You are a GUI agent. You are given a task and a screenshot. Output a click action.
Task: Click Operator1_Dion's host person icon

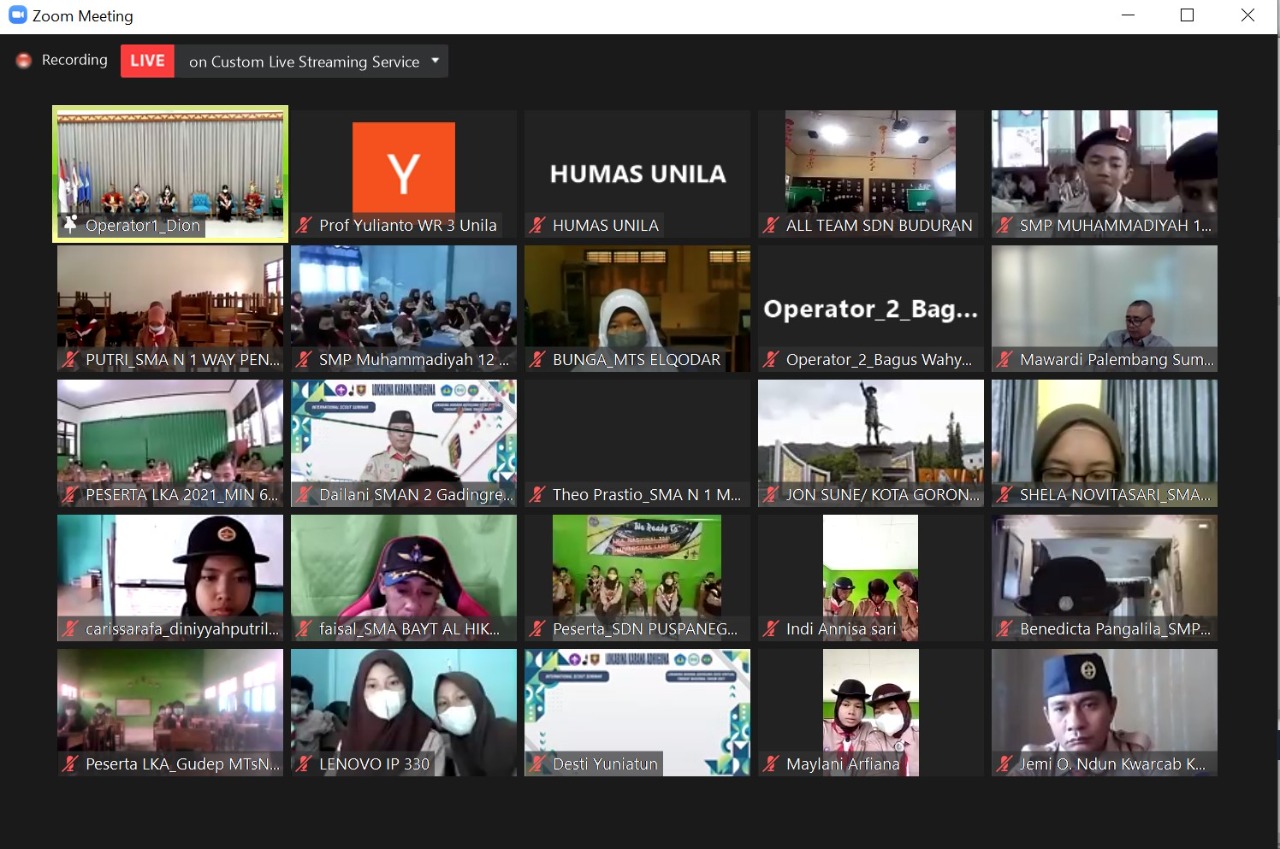pos(70,226)
